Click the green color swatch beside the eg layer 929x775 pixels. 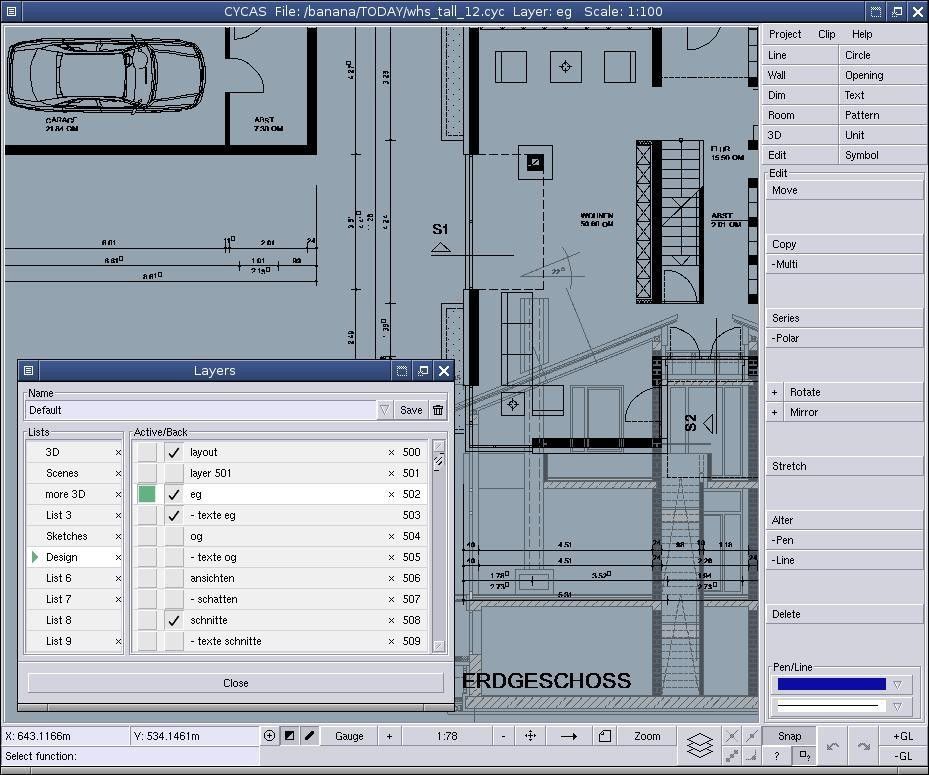point(145,494)
